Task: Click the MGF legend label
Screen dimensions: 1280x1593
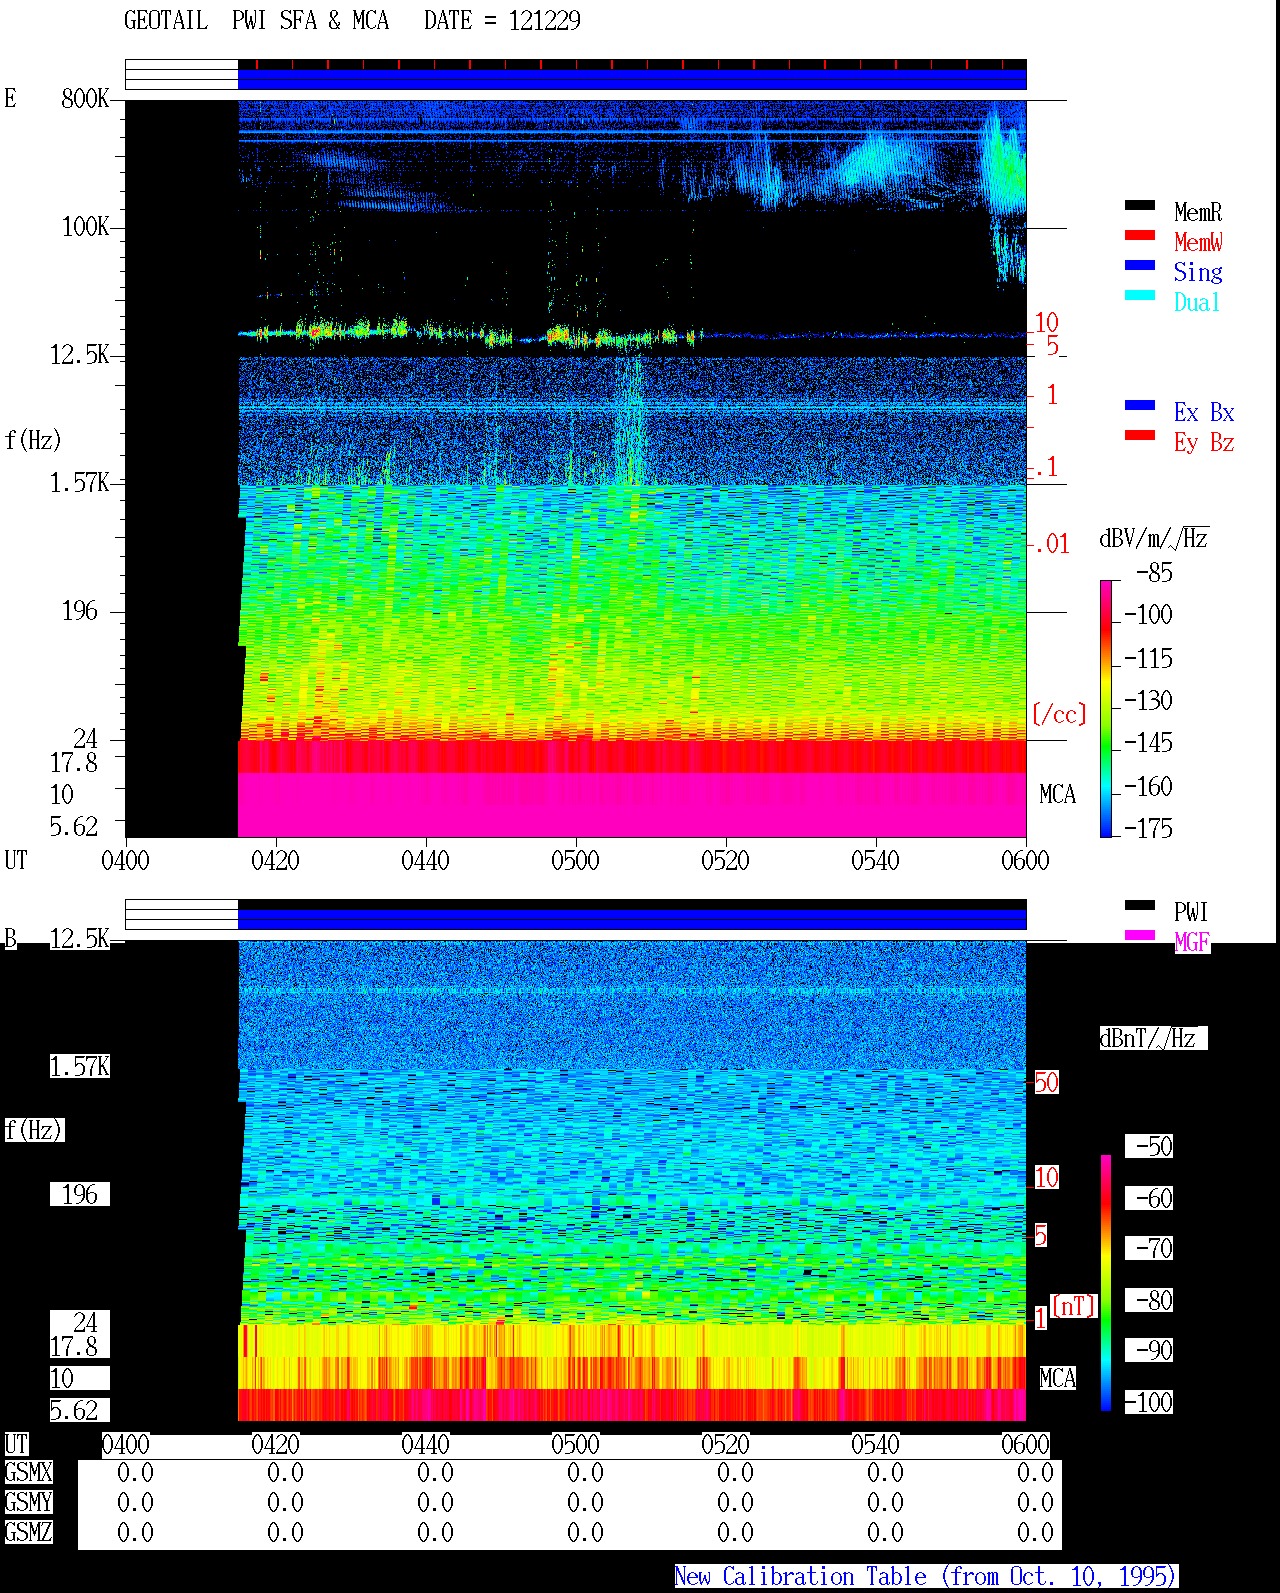Action: click(x=1191, y=942)
